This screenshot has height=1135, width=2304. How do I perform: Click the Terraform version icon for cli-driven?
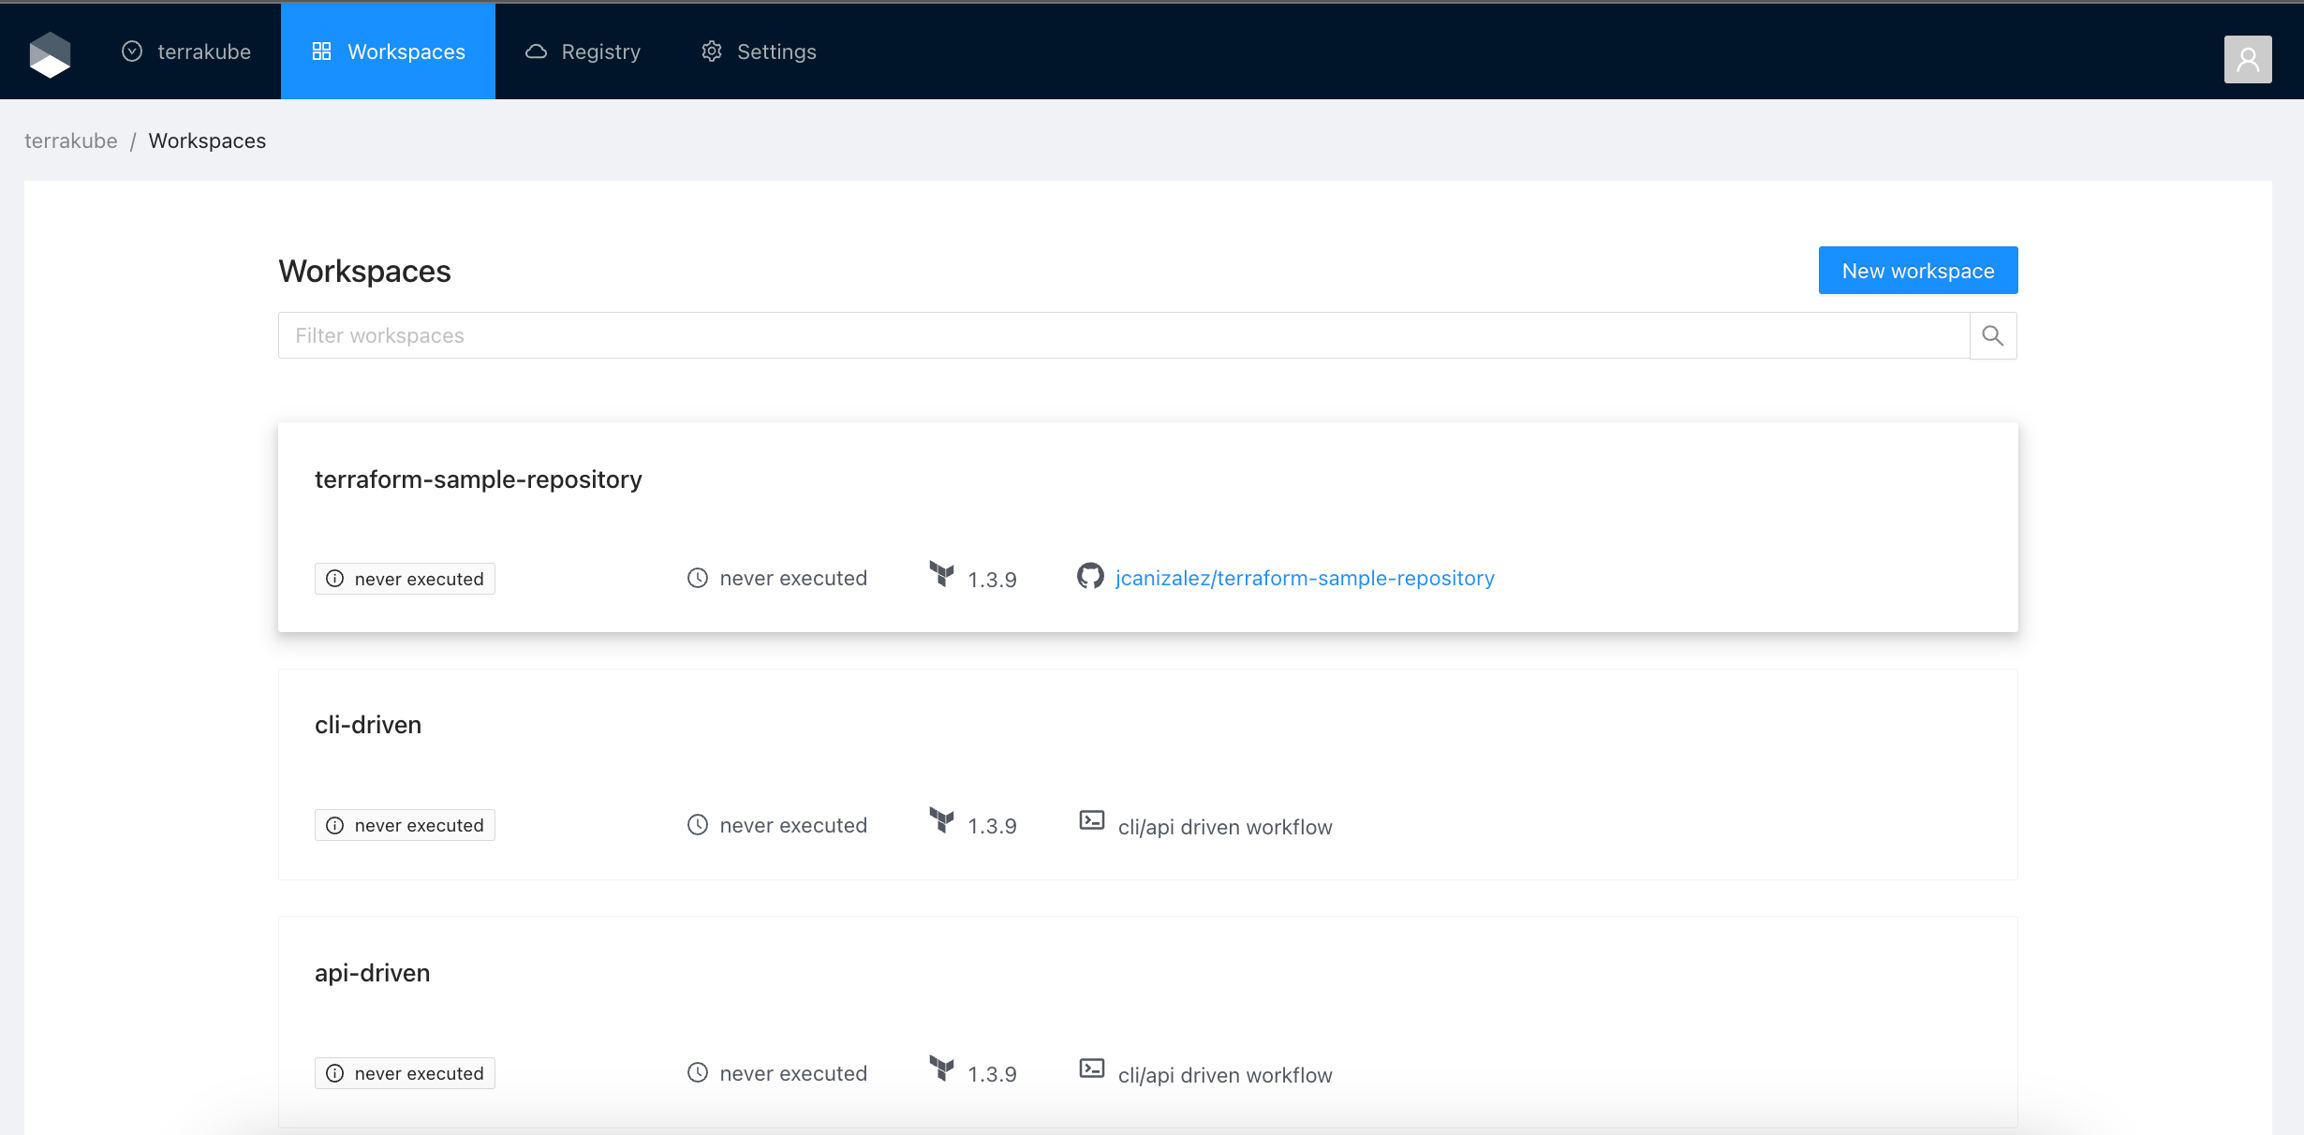941,822
